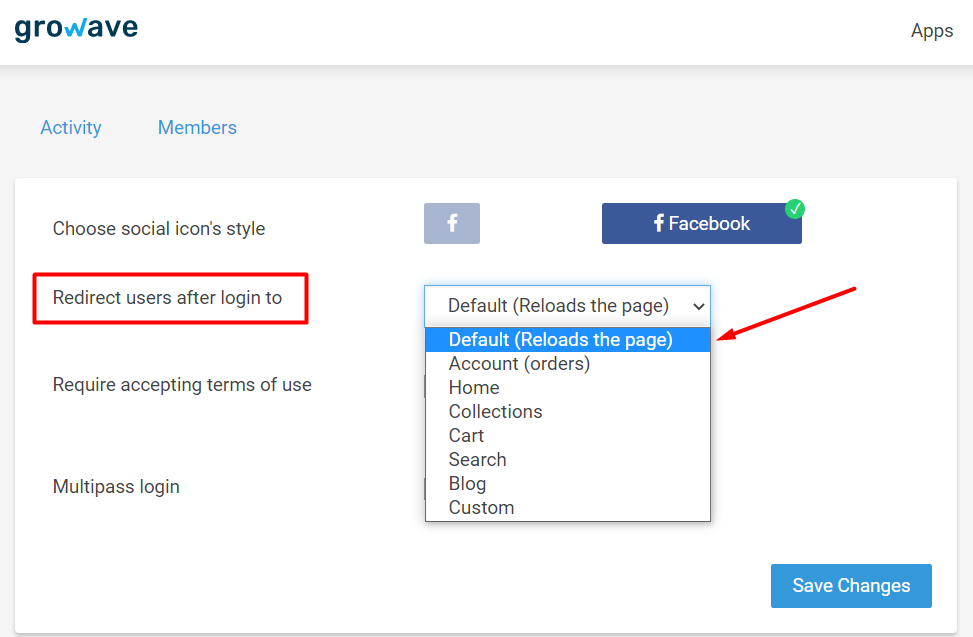
Task: Click the growave logo
Action: point(76,29)
